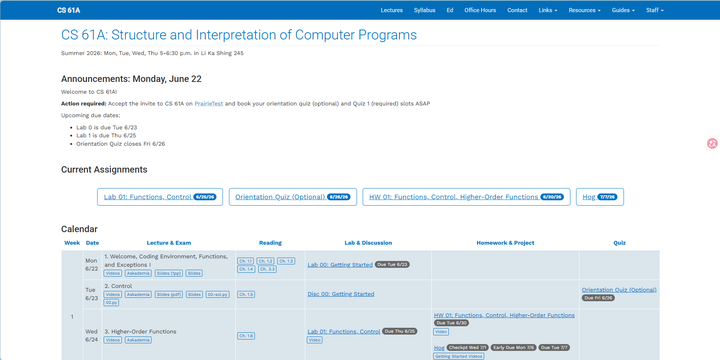Open Askademia for Higher-Order Functions lecture
This screenshot has width=720, height=360.
138,340
